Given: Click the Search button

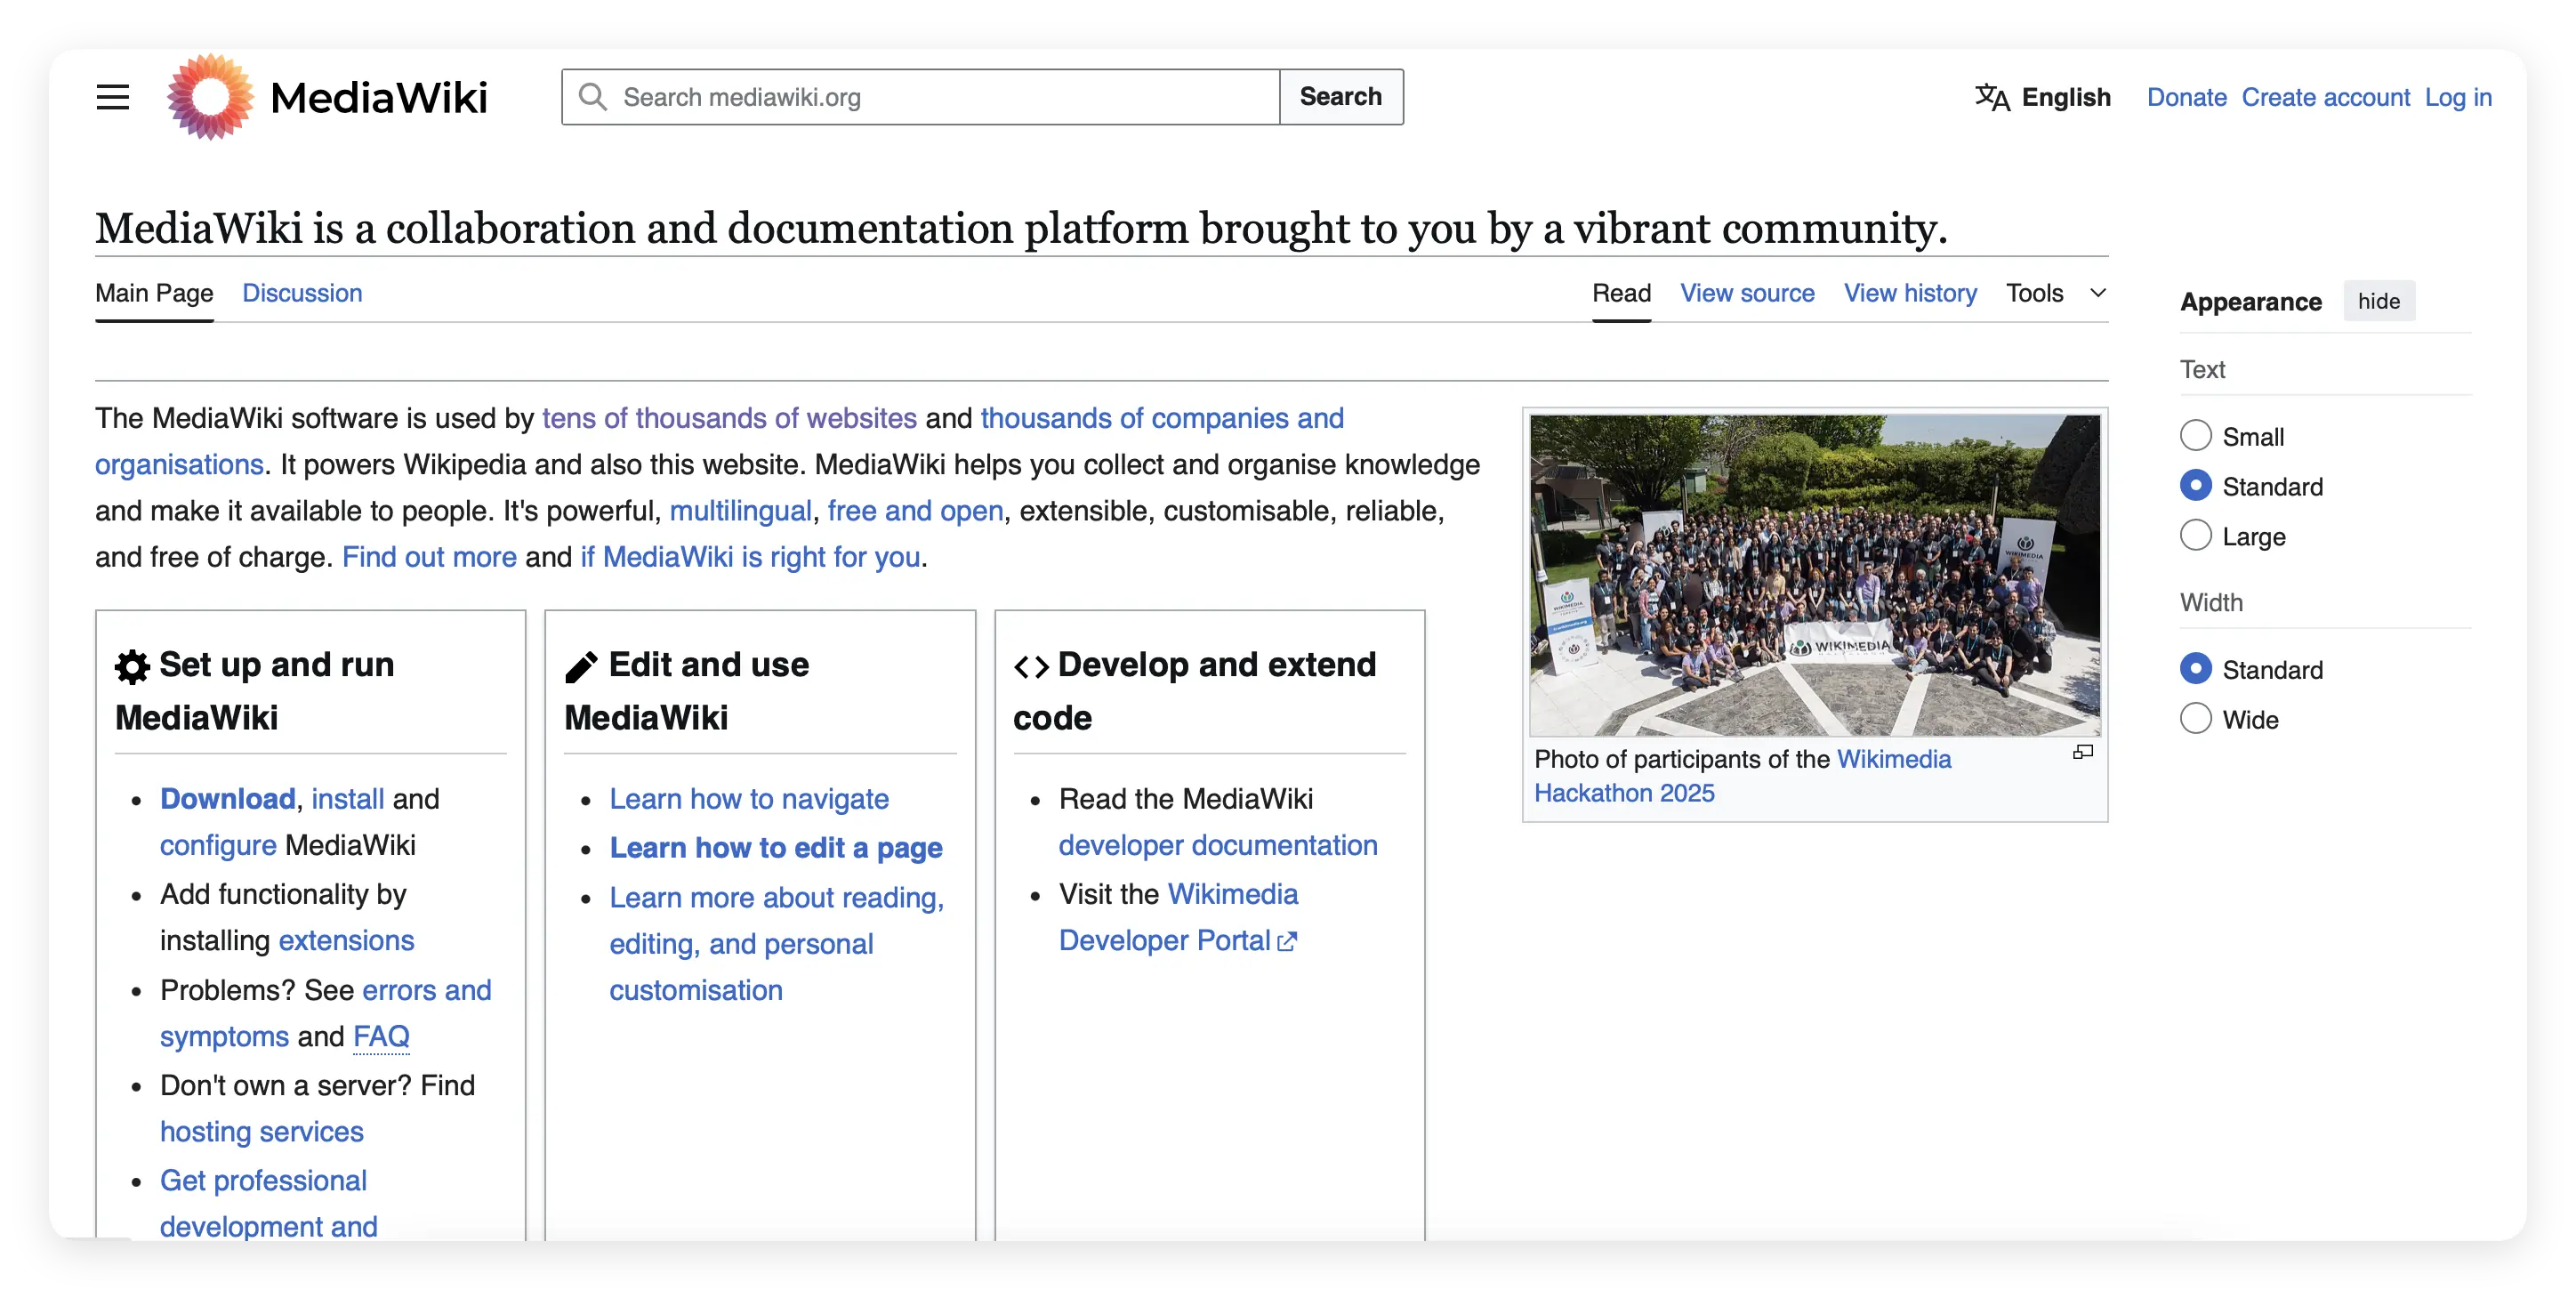Looking at the screenshot, I should (1341, 97).
